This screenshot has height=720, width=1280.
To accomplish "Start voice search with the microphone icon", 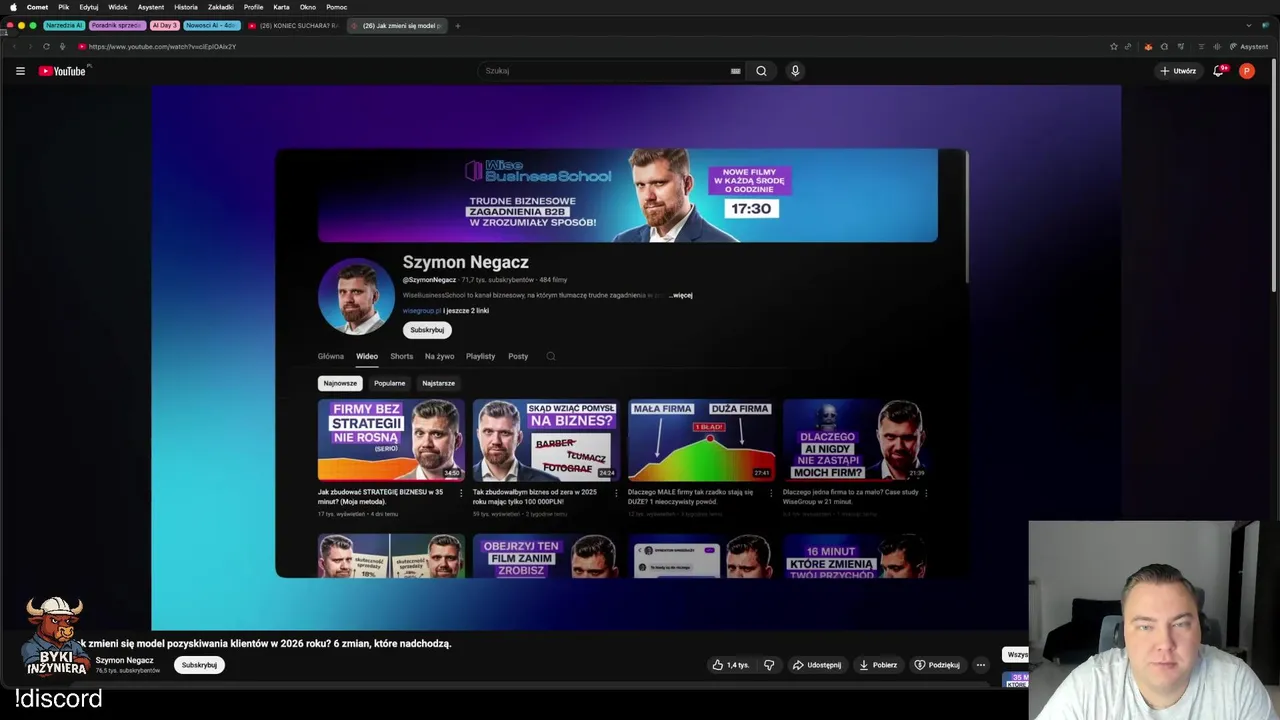I will coord(795,71).
